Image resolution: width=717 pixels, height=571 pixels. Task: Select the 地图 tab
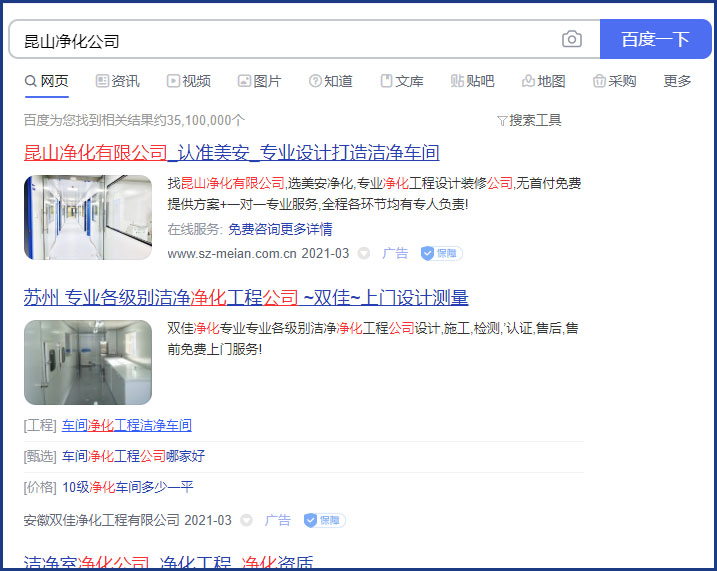click(x=544, y=81)
